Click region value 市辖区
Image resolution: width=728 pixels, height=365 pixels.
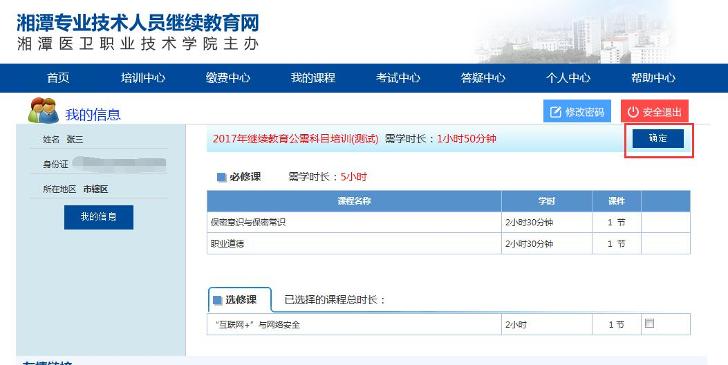[x=96, y=189]
